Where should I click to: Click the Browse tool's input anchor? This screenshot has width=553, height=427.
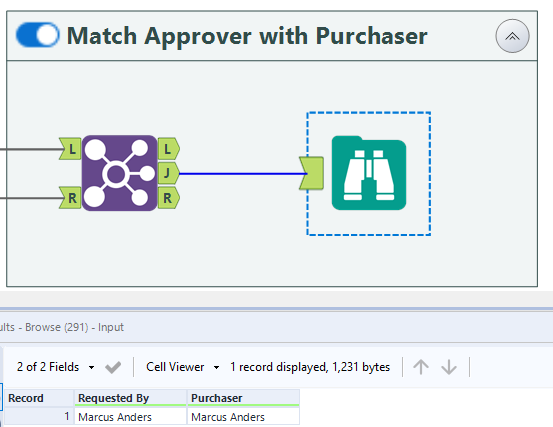pos(311,173)
